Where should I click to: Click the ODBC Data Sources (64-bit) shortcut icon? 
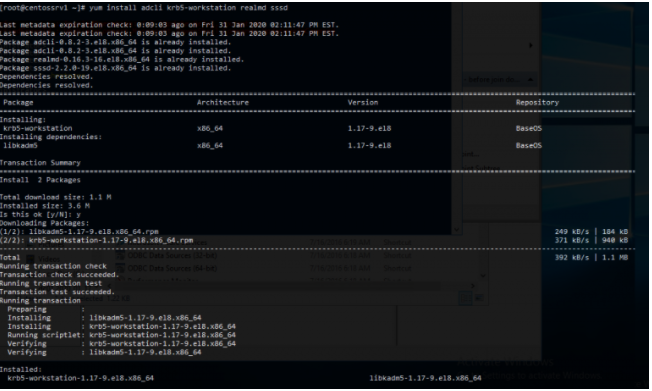(x=120, y=268)
